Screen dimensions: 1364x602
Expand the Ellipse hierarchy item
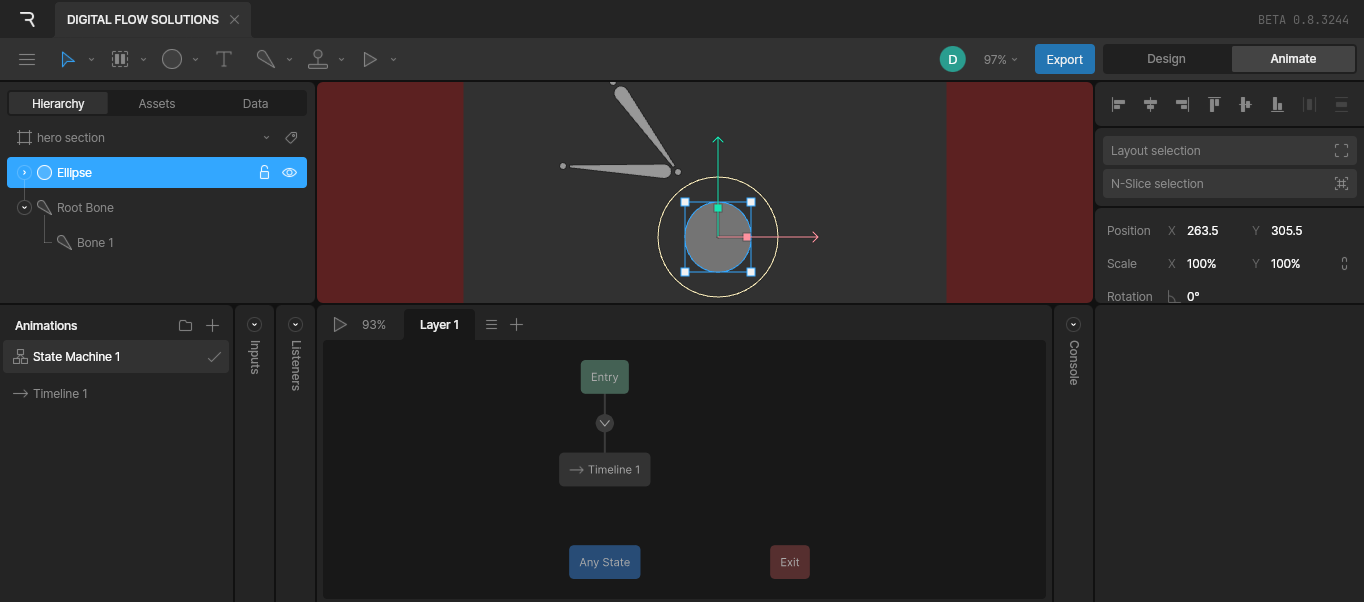click(x=25, y=173)
